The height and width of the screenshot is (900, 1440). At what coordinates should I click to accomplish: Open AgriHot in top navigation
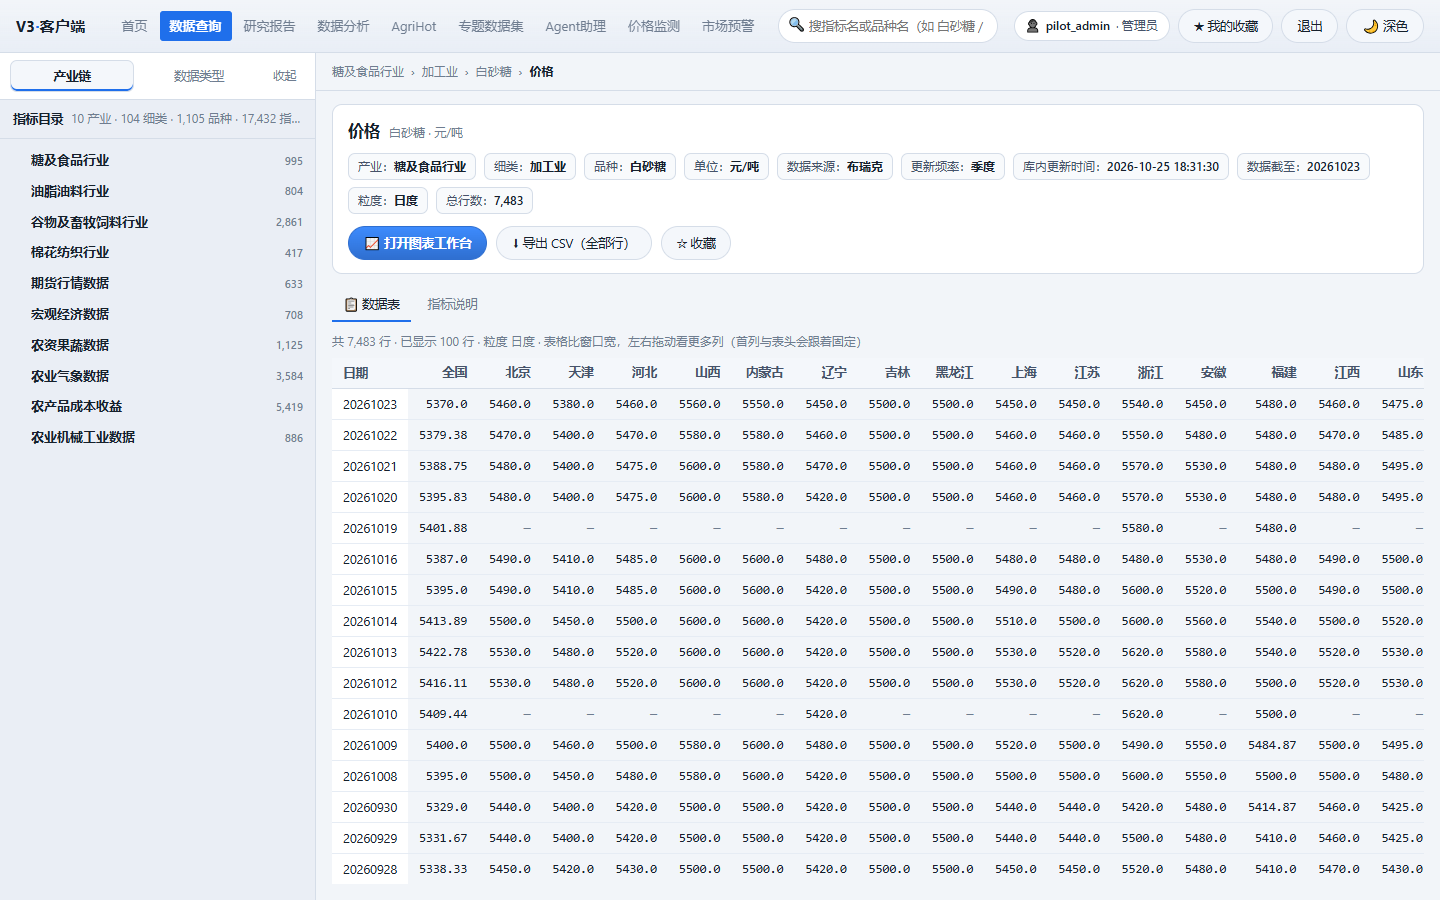tap(414, 26)
